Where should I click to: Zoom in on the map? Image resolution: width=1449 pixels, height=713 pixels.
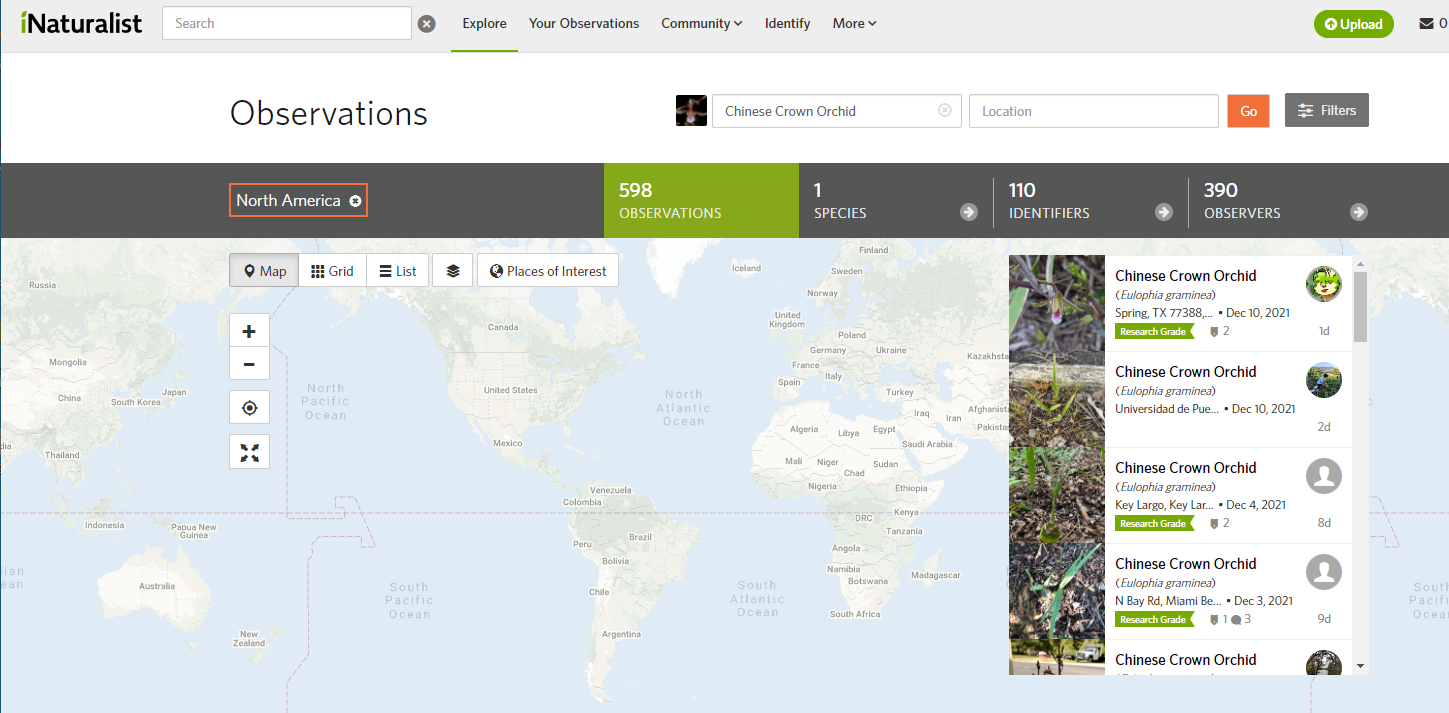[x=248, y=330]
